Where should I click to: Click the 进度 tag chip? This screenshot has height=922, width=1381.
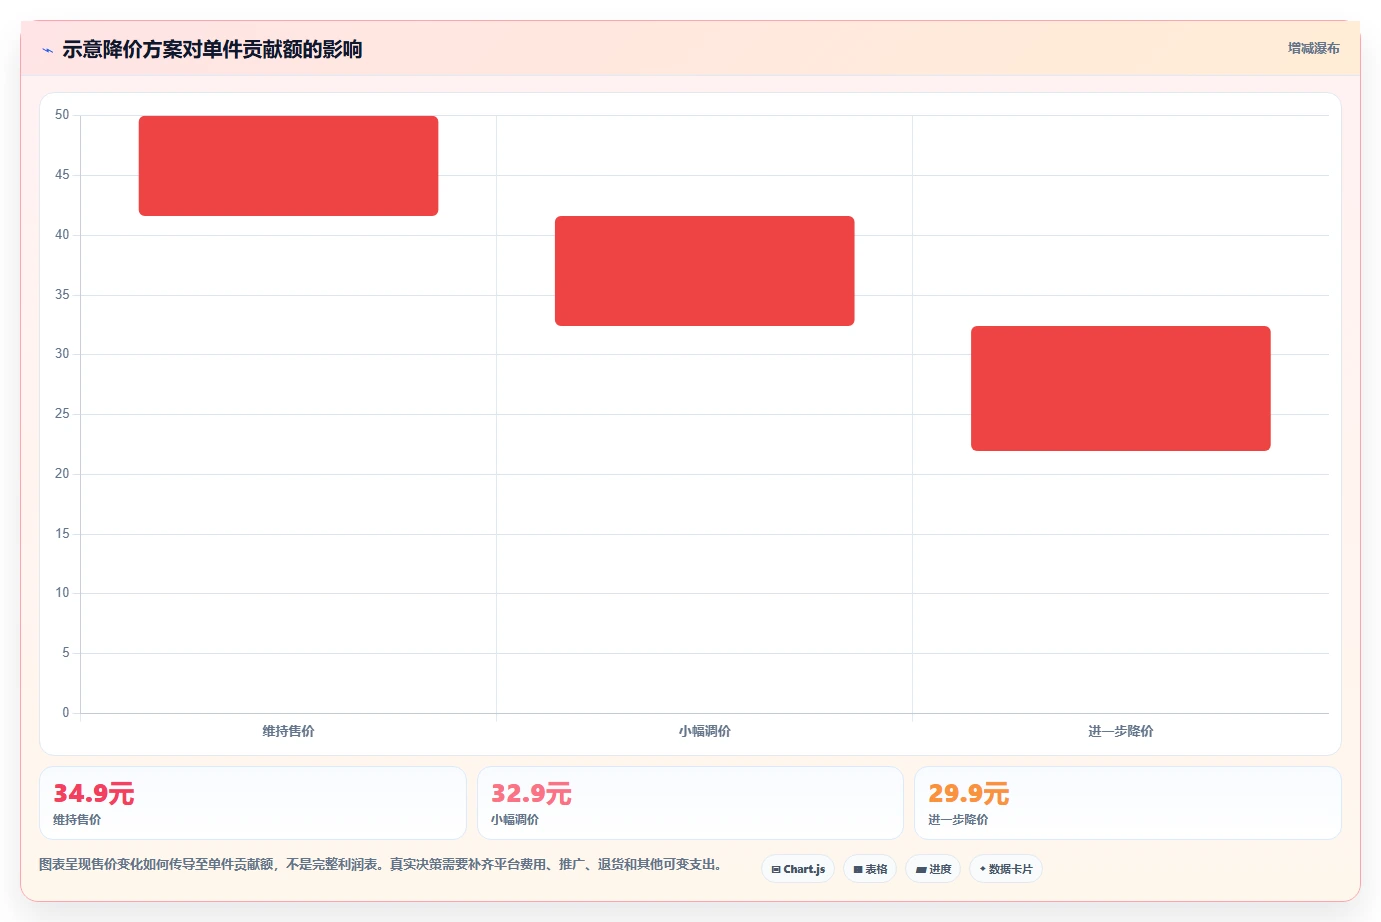click(933, 869)
